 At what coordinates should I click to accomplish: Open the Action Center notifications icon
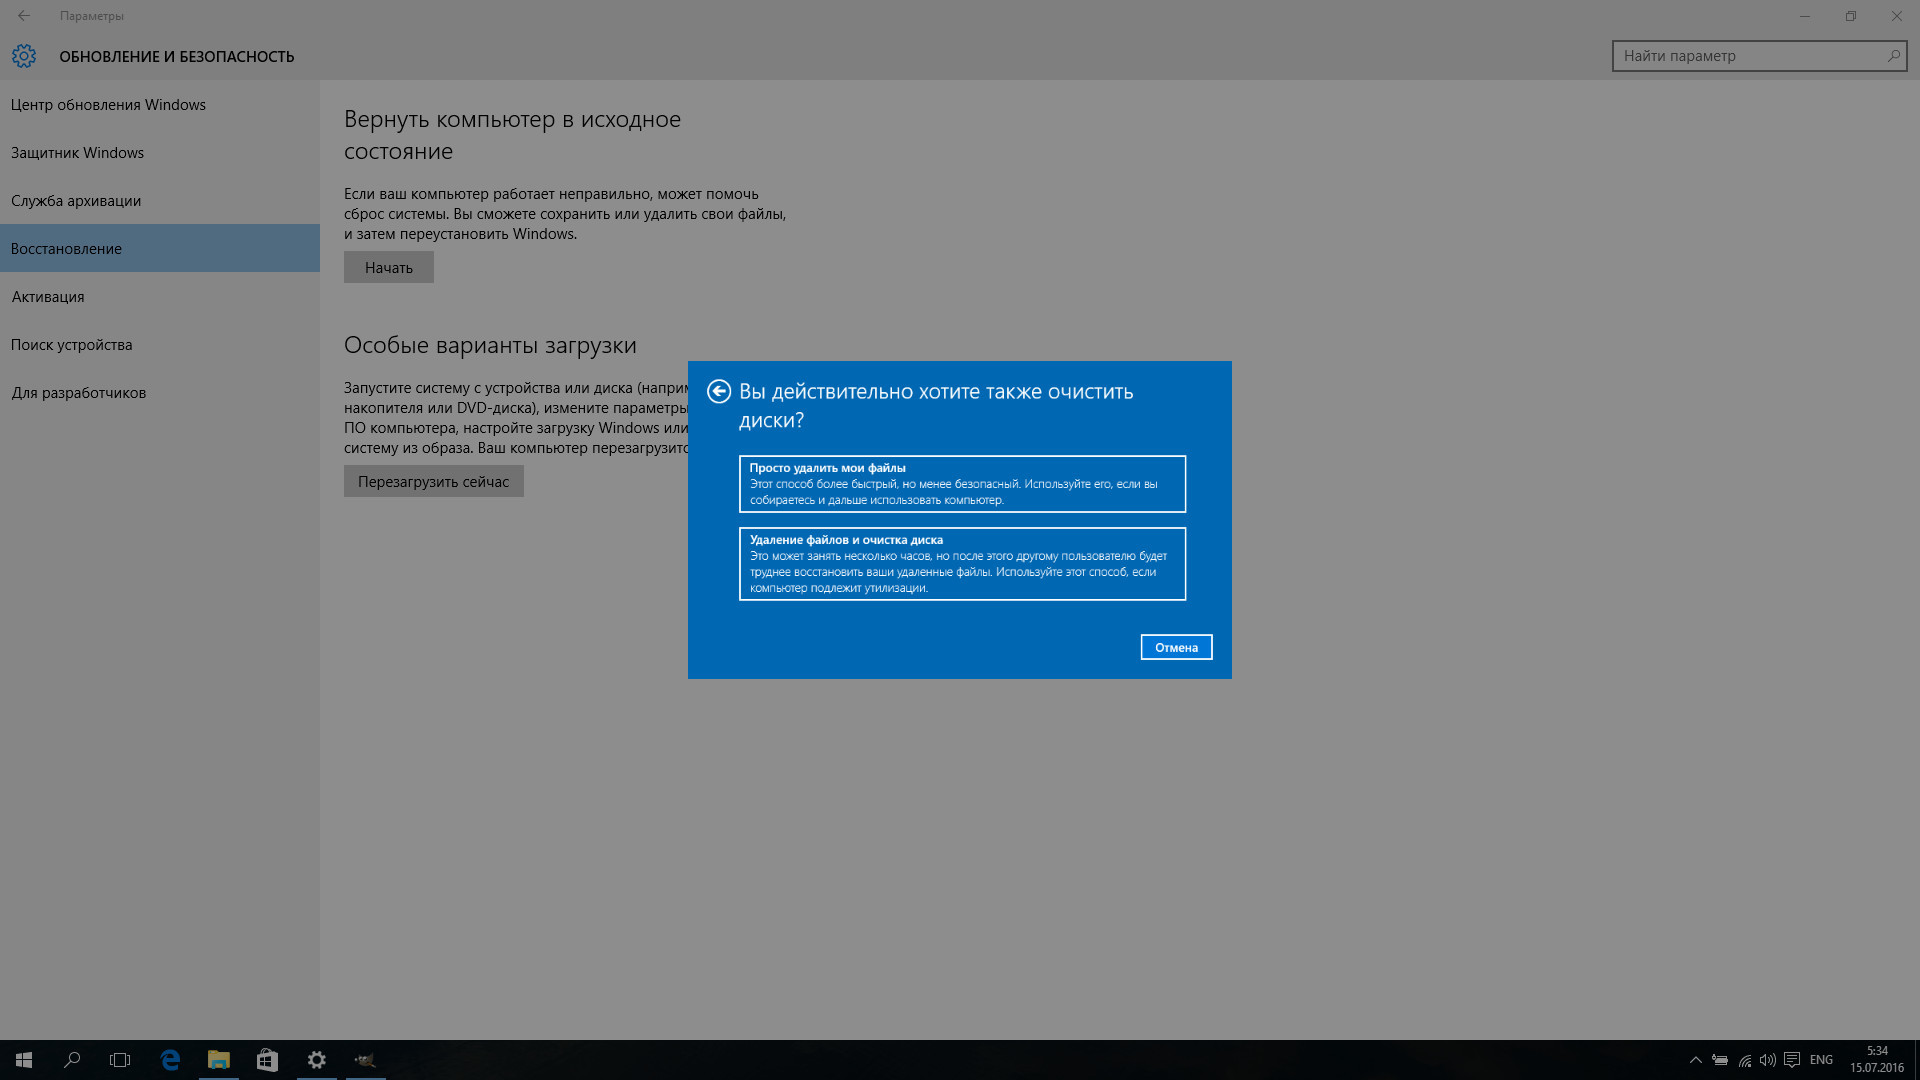[x=1792, y=1060]
